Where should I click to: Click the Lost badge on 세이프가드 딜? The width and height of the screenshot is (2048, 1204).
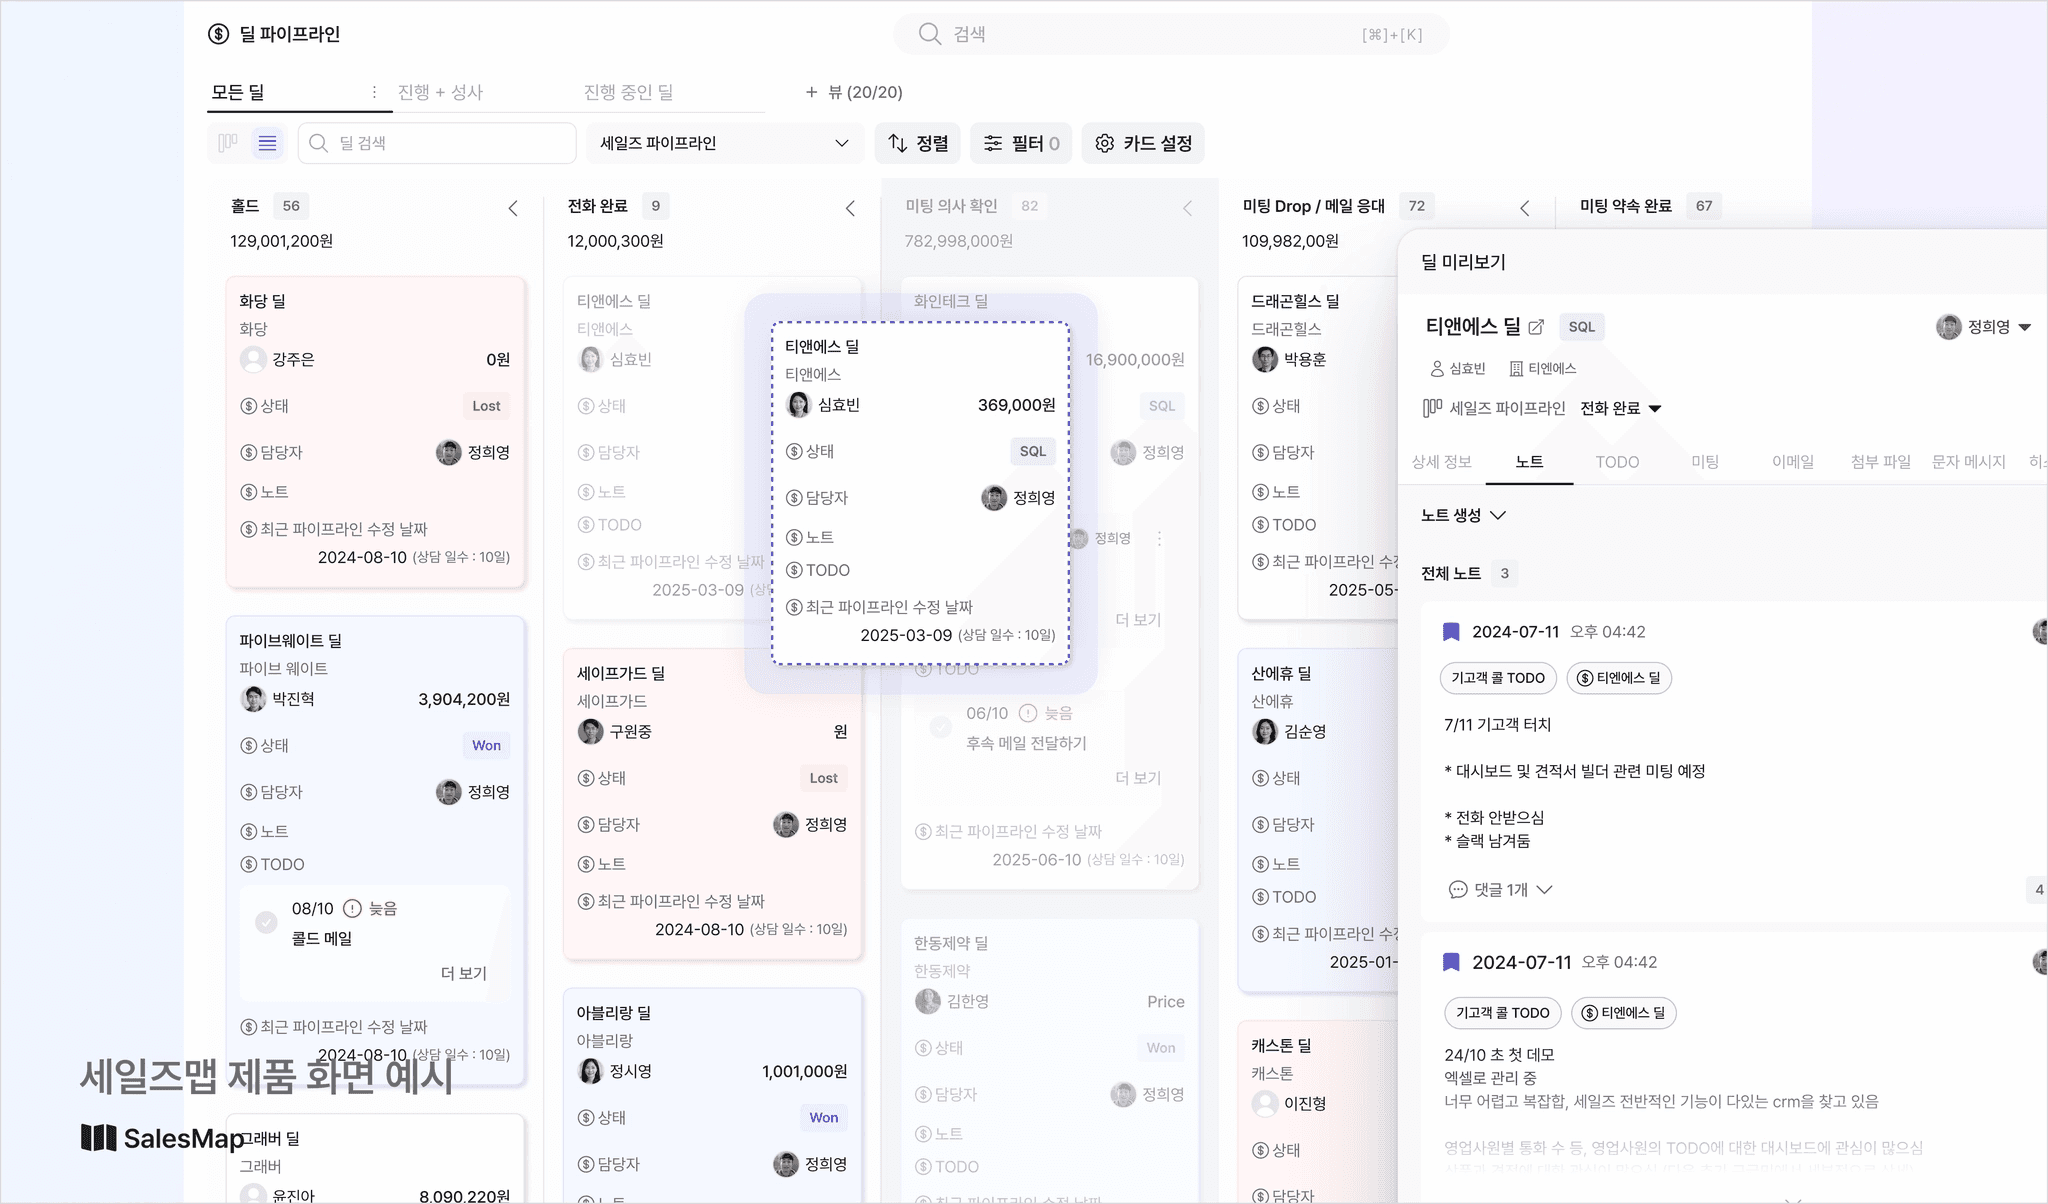(823, 778)
